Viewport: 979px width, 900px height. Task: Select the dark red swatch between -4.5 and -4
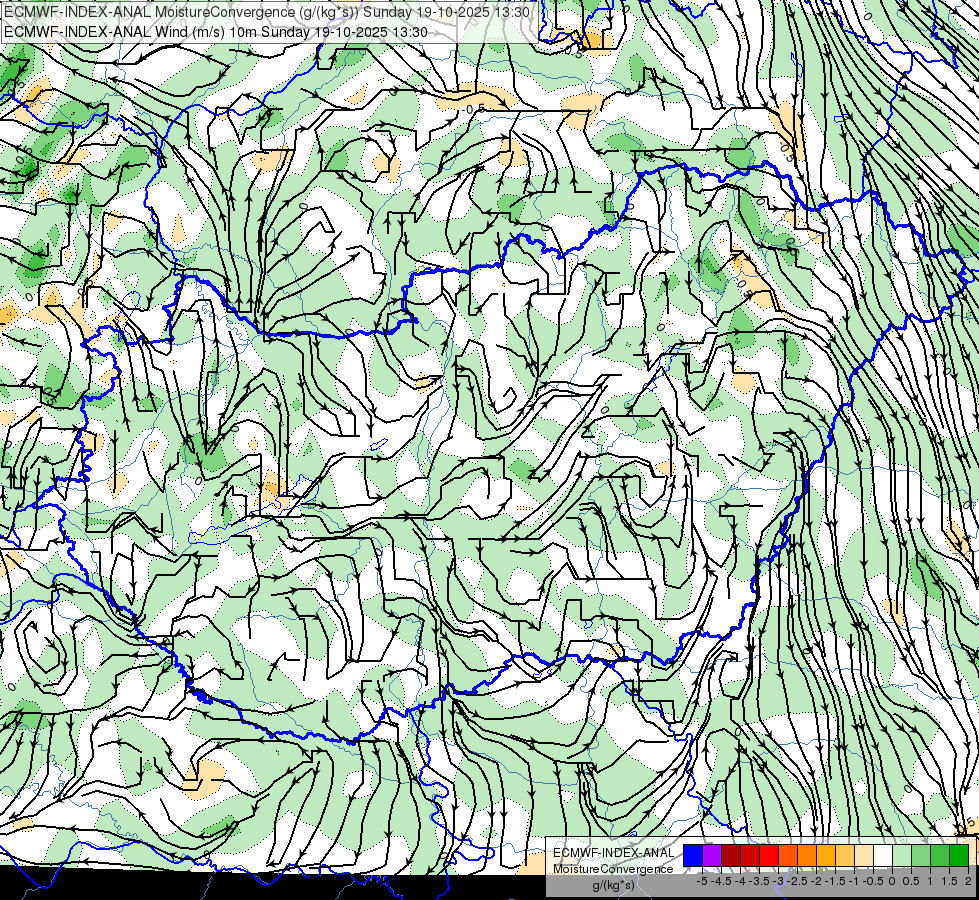pos(731,855)
